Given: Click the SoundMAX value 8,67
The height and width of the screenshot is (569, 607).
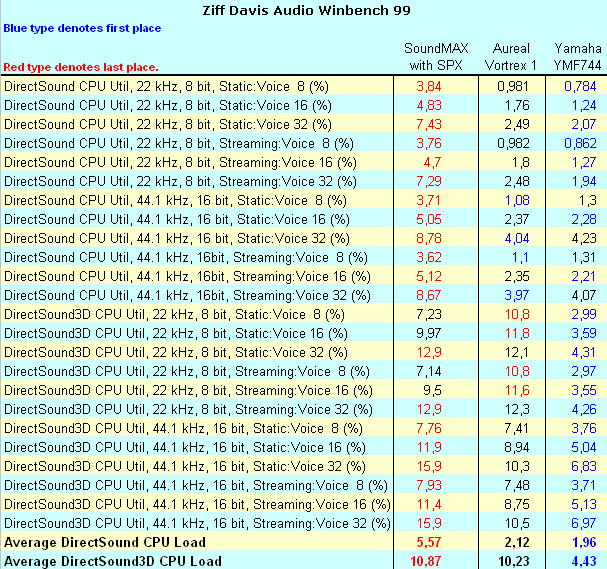Looking at the screenshot, I should pyautogui.click(x=429, y=295).
